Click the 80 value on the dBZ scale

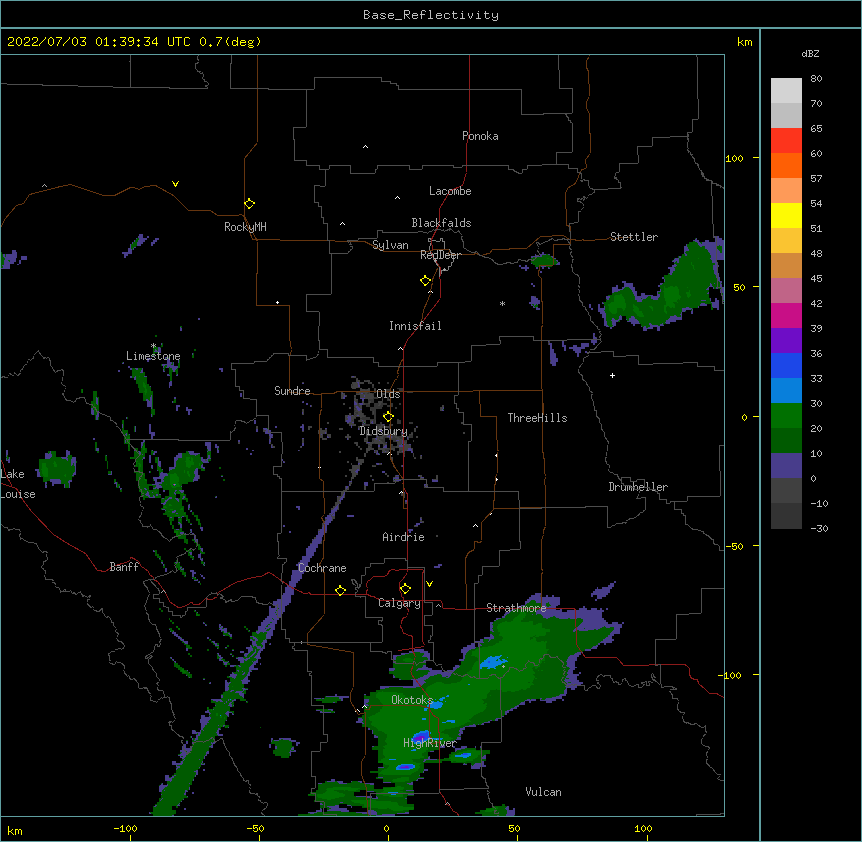click(x=816, y=79)
